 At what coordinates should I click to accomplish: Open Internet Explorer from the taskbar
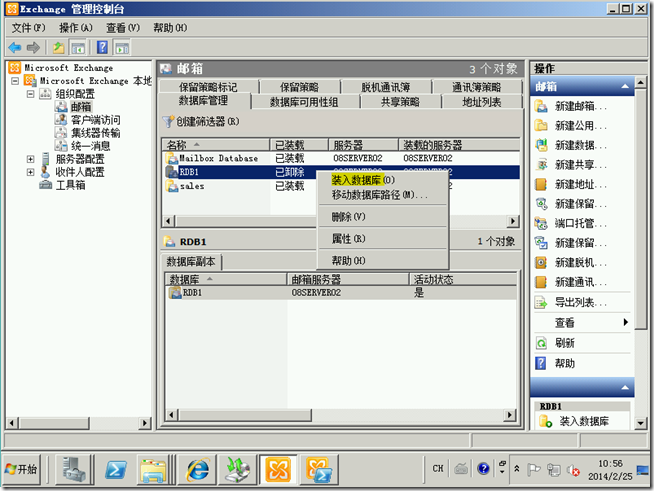click(x=197, y=470)
